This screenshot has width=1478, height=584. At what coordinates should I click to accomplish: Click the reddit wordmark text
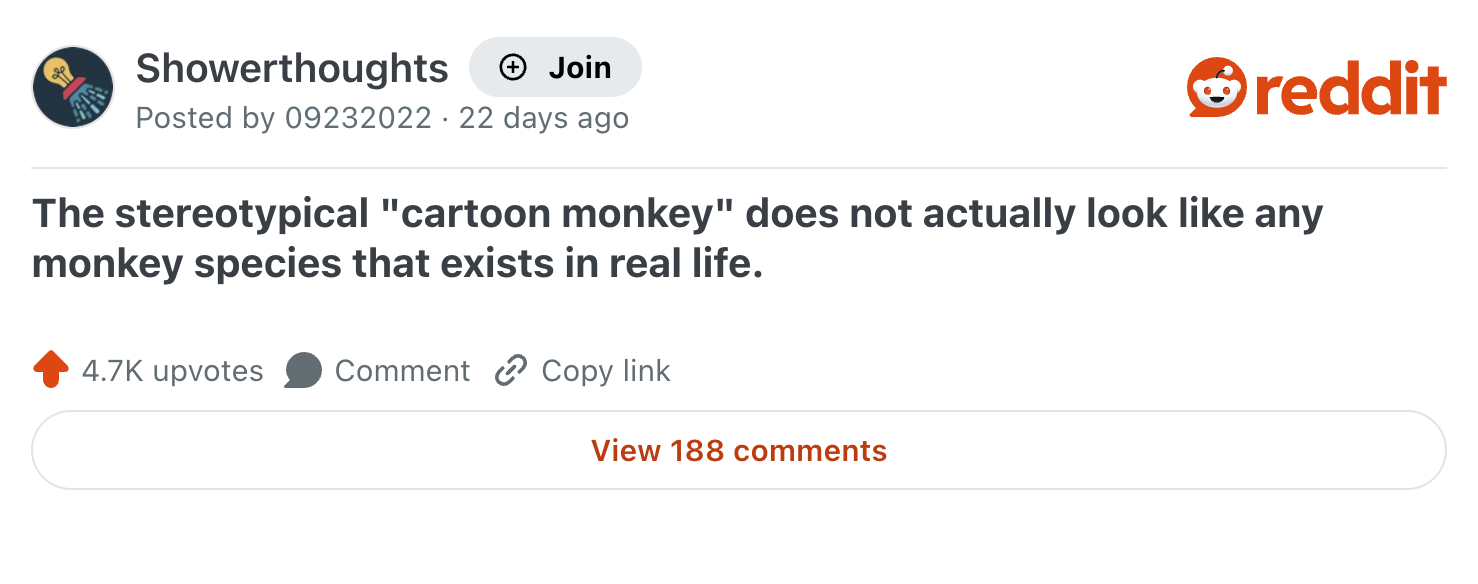(1350, 88)
